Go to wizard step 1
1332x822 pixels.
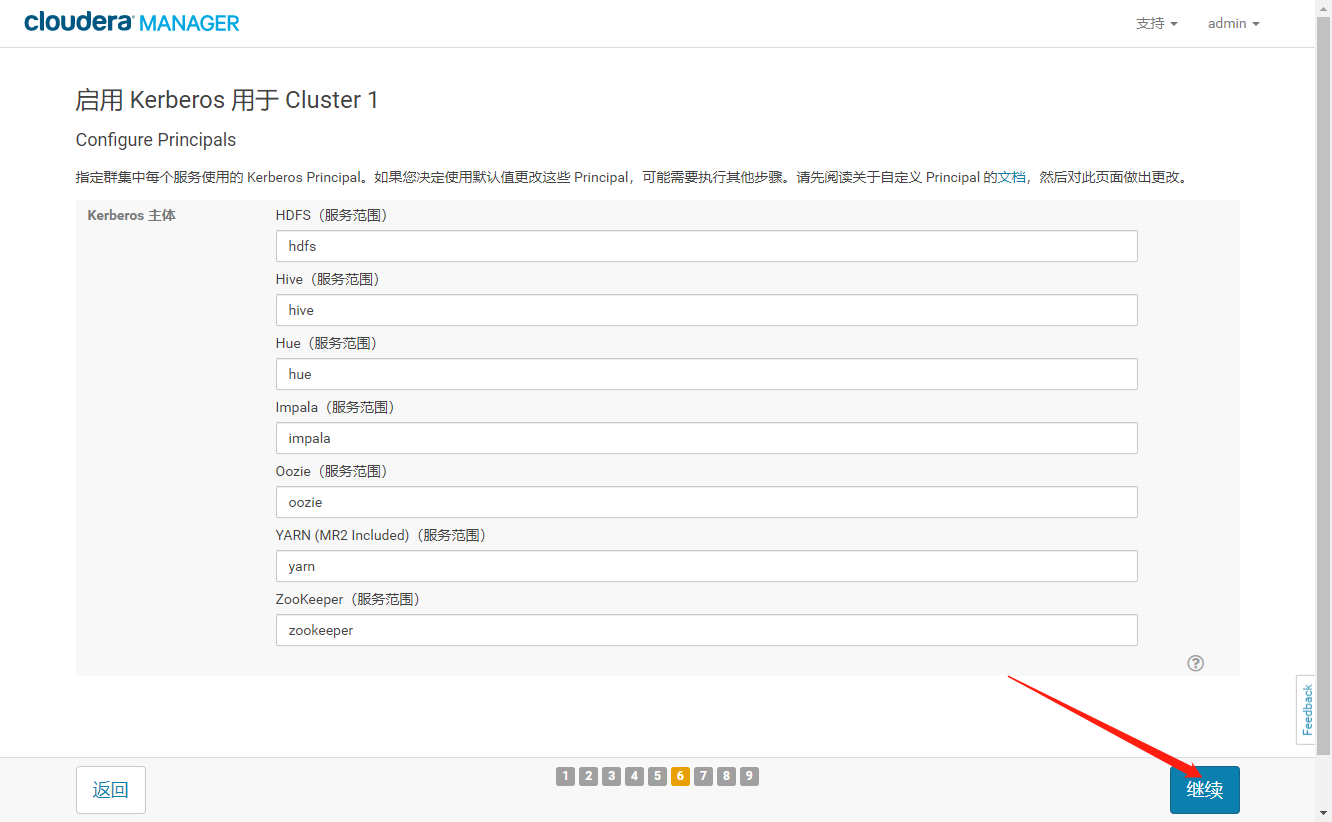click(x=565, y=776)
